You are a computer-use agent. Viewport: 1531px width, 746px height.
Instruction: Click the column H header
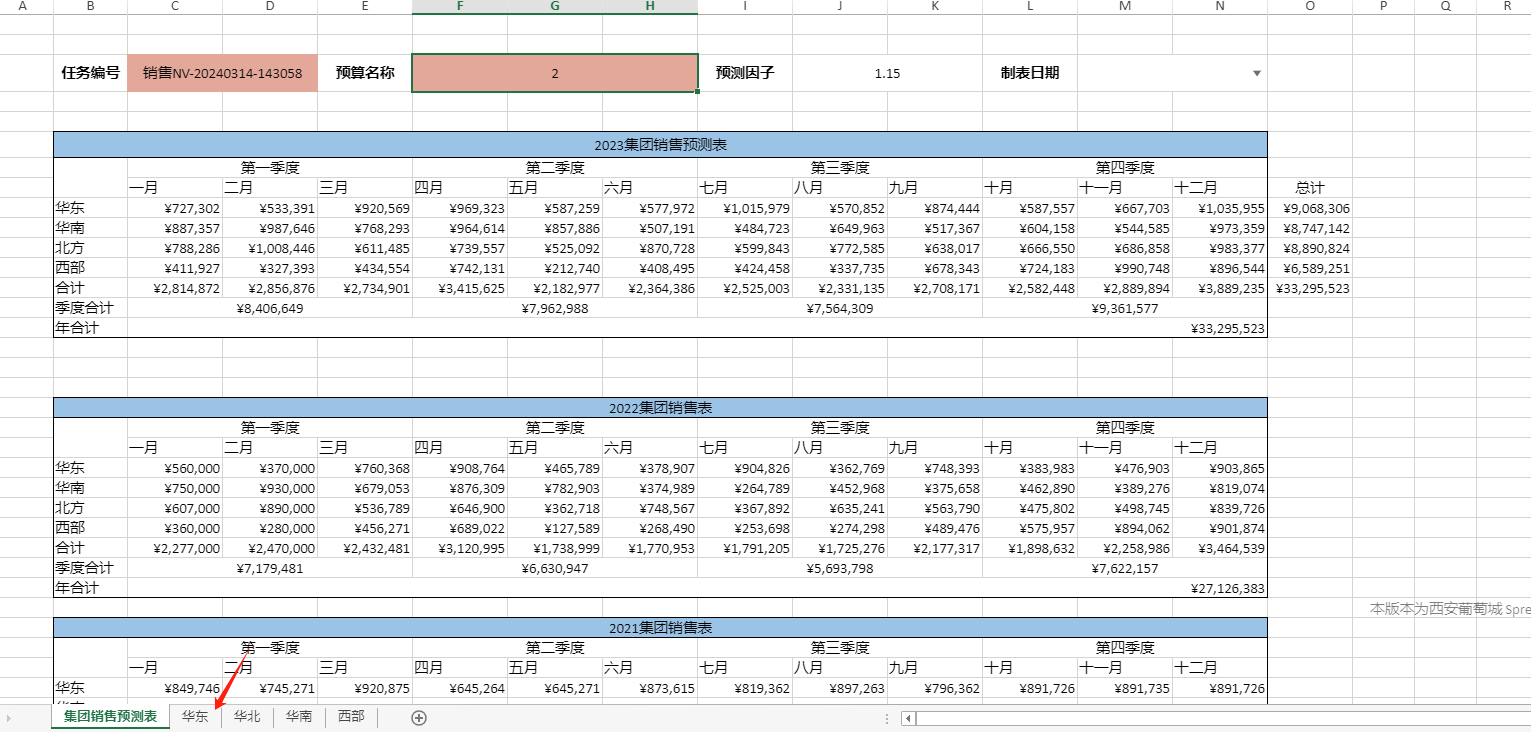coord(650,7)
